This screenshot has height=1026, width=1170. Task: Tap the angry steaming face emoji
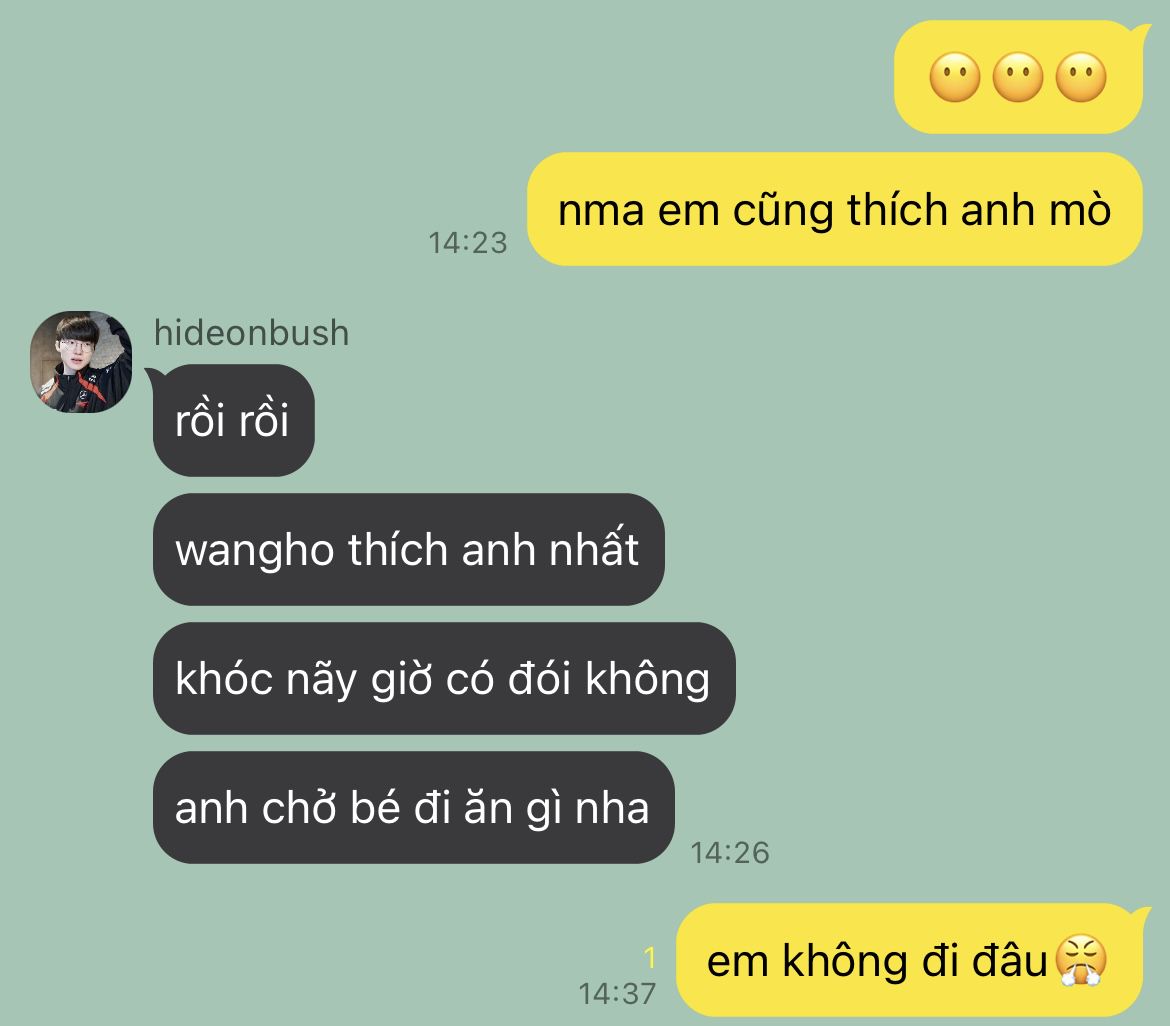click(1081, 960)
